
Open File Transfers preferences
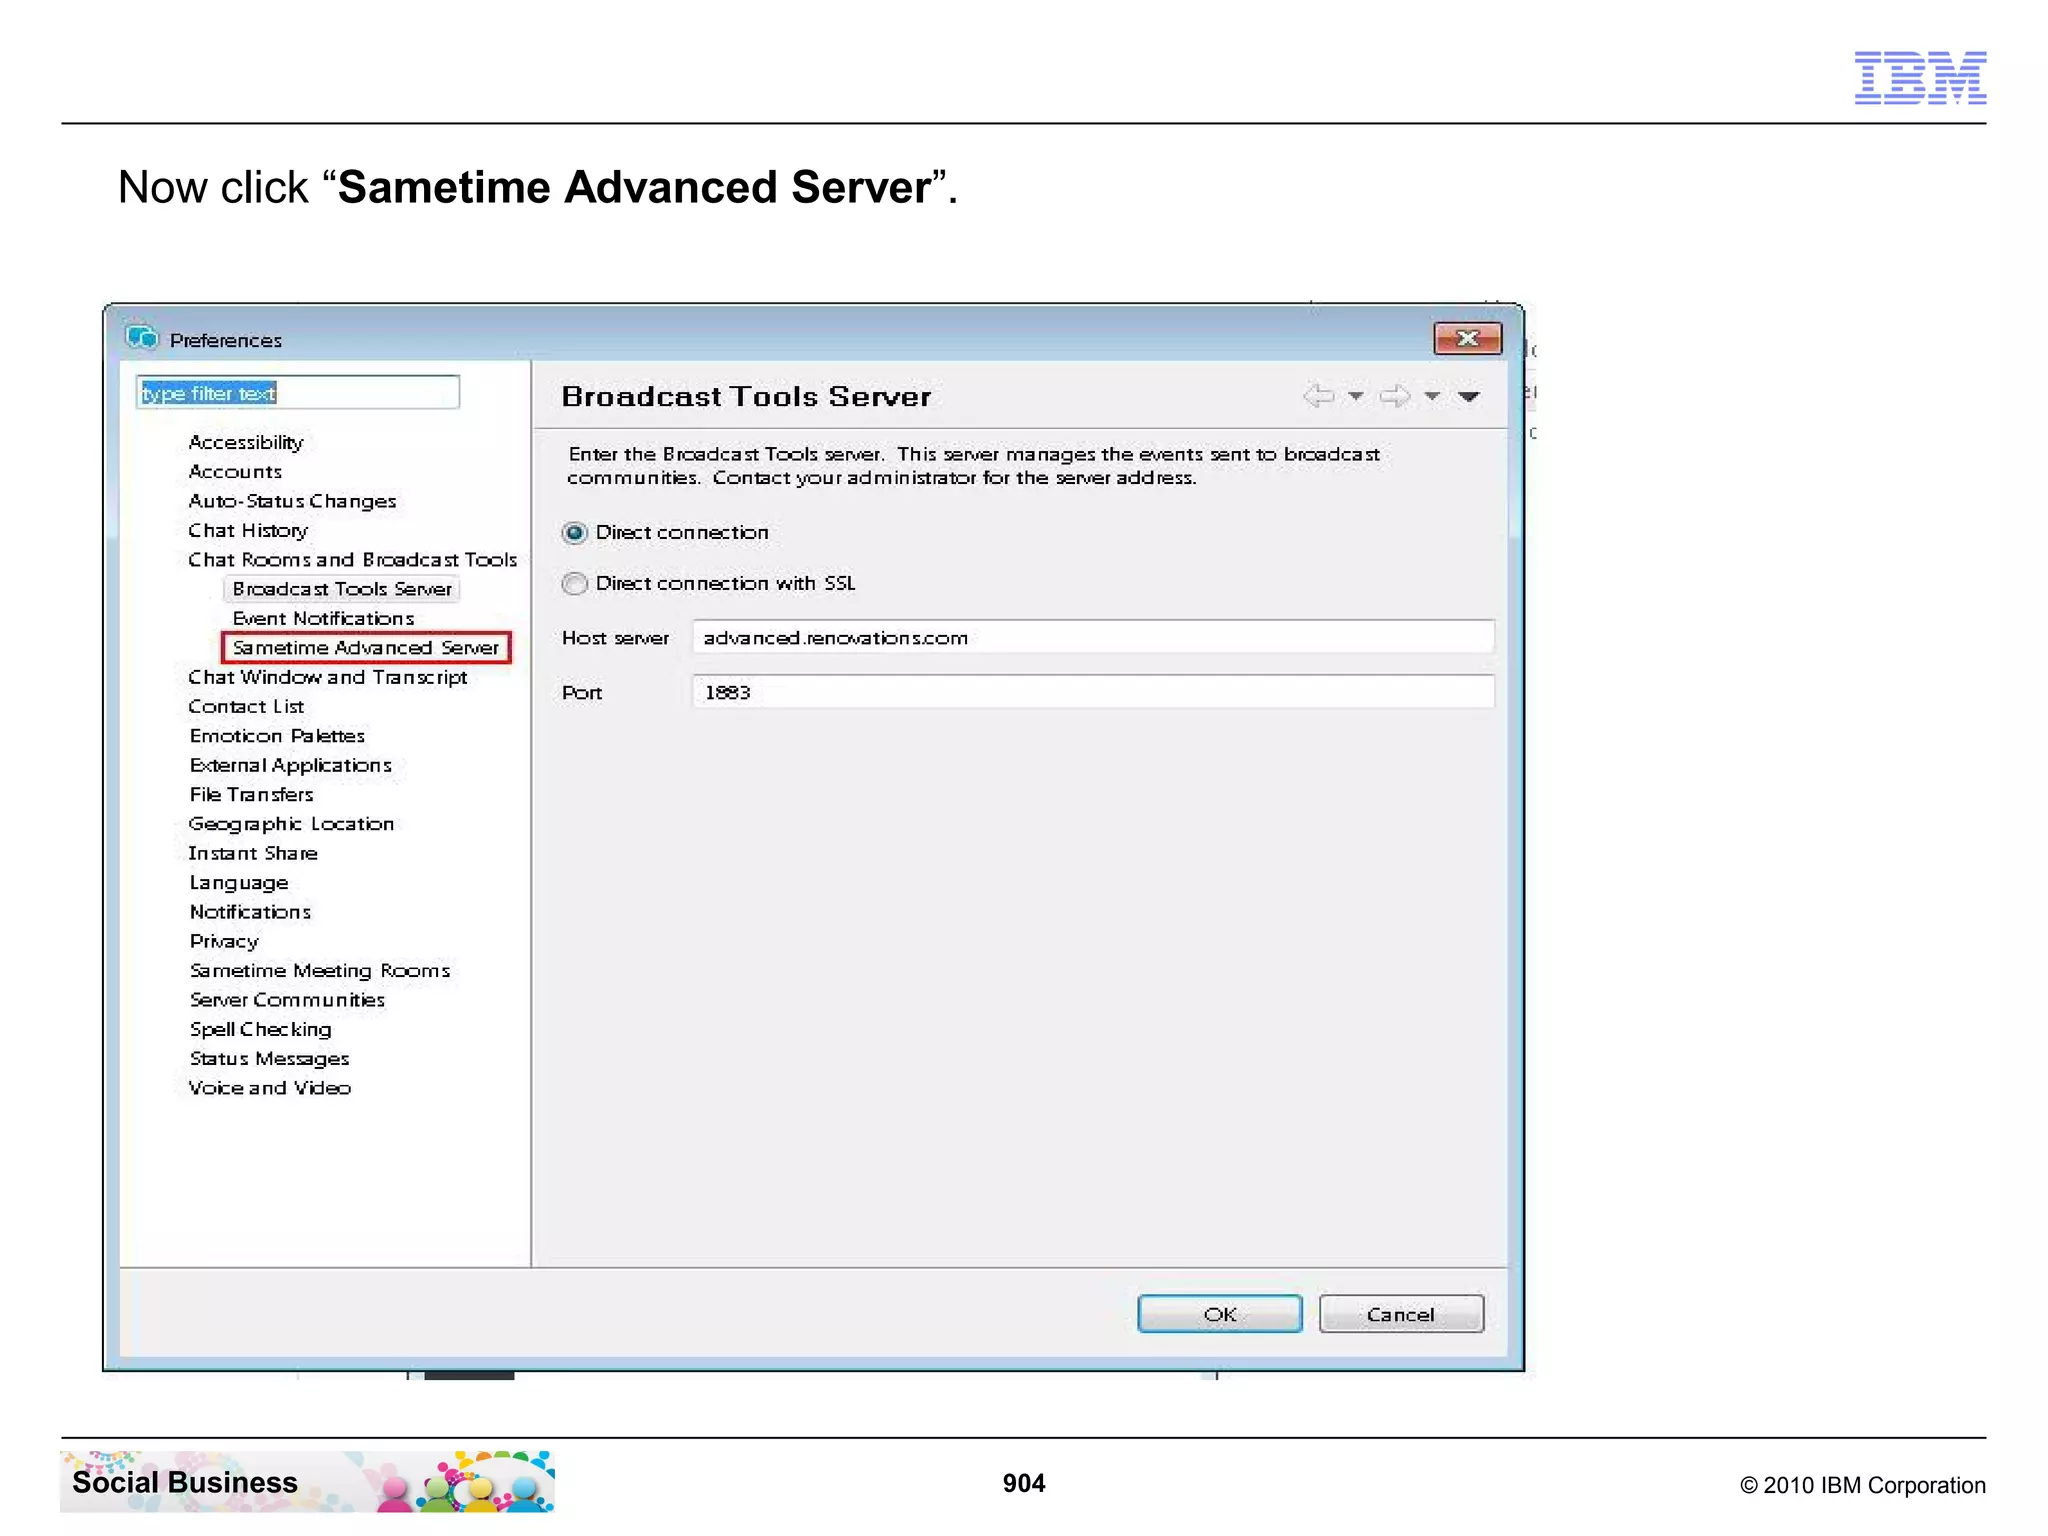click(251, 794)
